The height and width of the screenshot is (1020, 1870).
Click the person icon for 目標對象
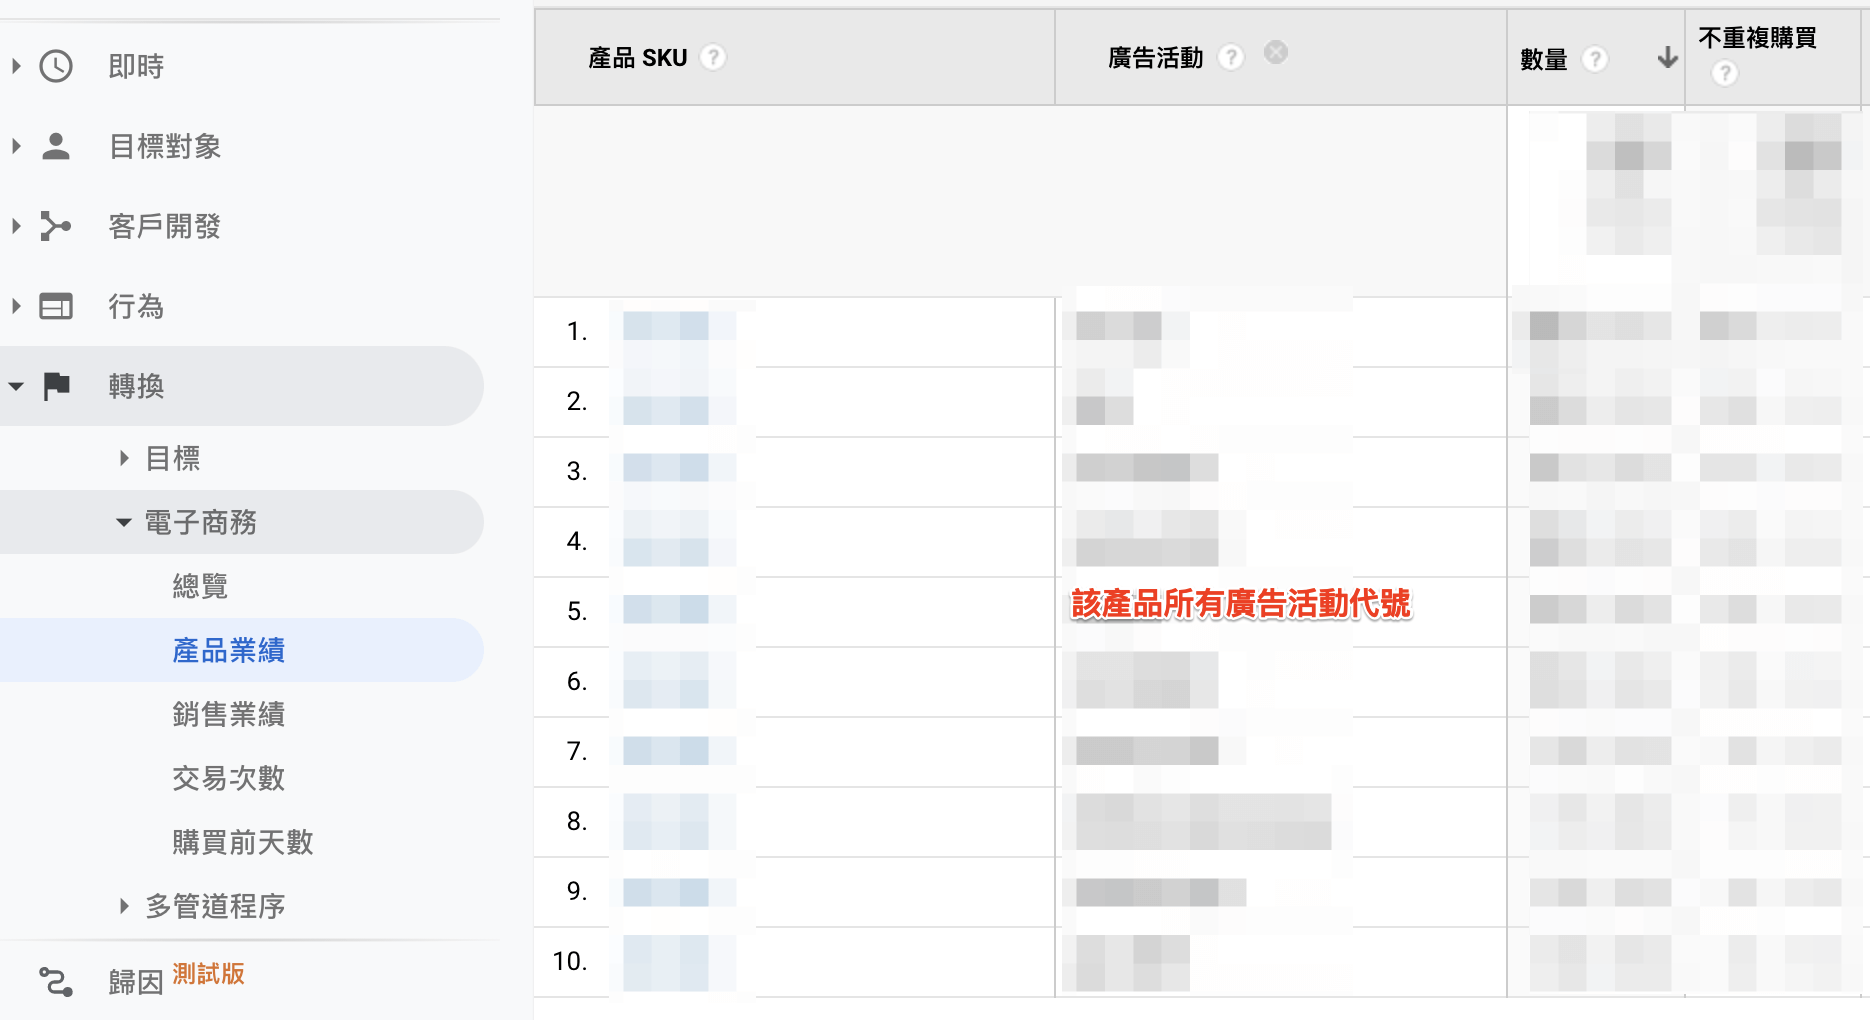pos(56,146)
